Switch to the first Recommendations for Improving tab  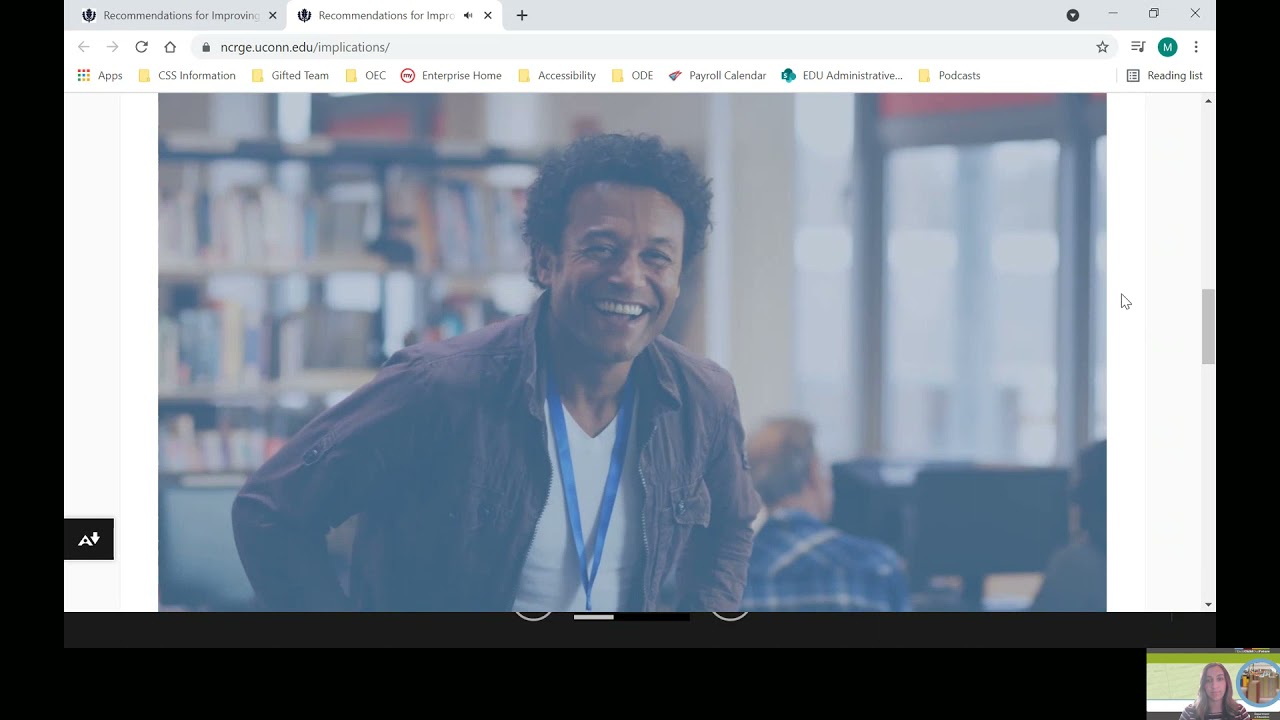pyautogui.click(x=170, y=15)
